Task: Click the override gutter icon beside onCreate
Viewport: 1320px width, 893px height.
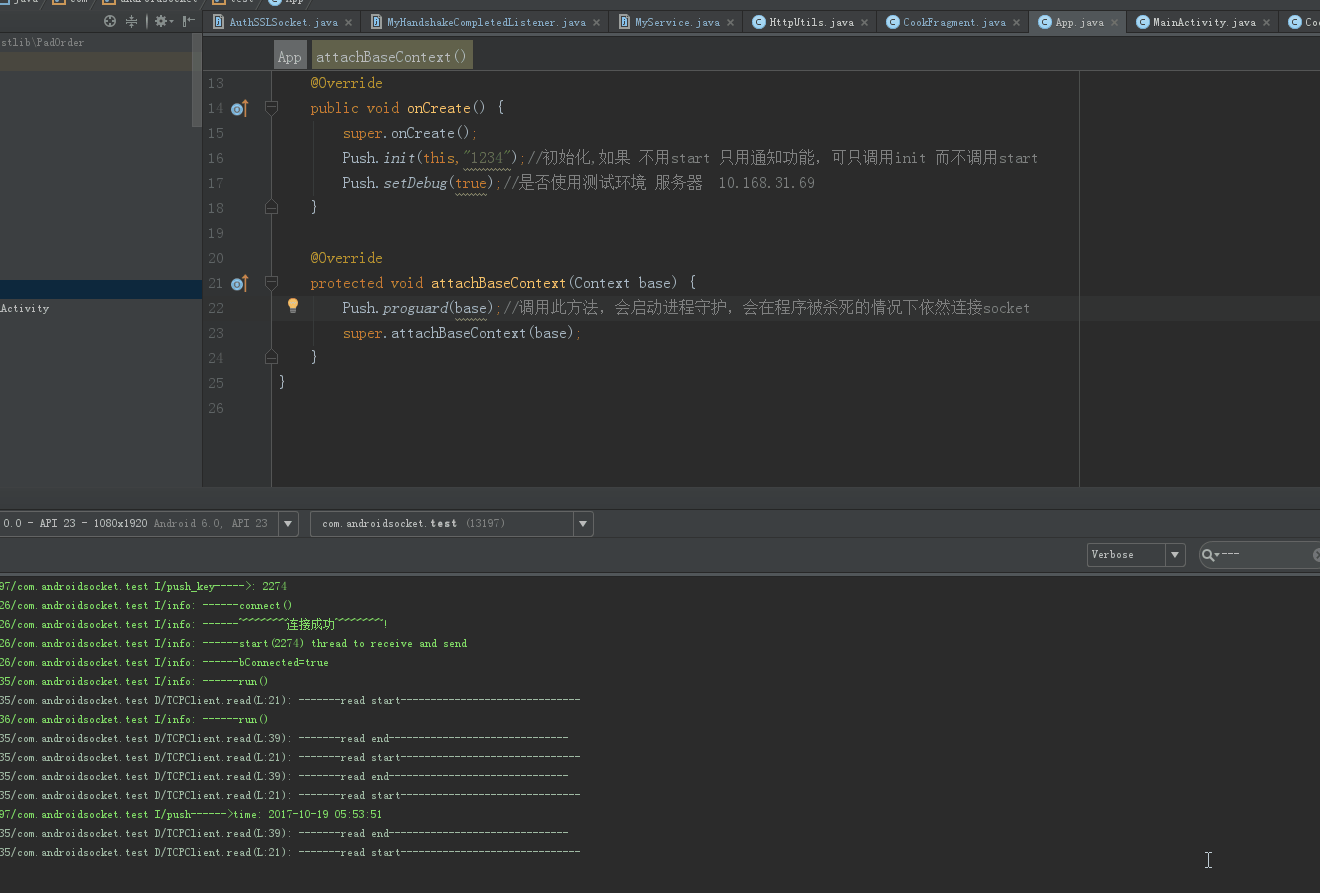Action: tap(239, 108)
